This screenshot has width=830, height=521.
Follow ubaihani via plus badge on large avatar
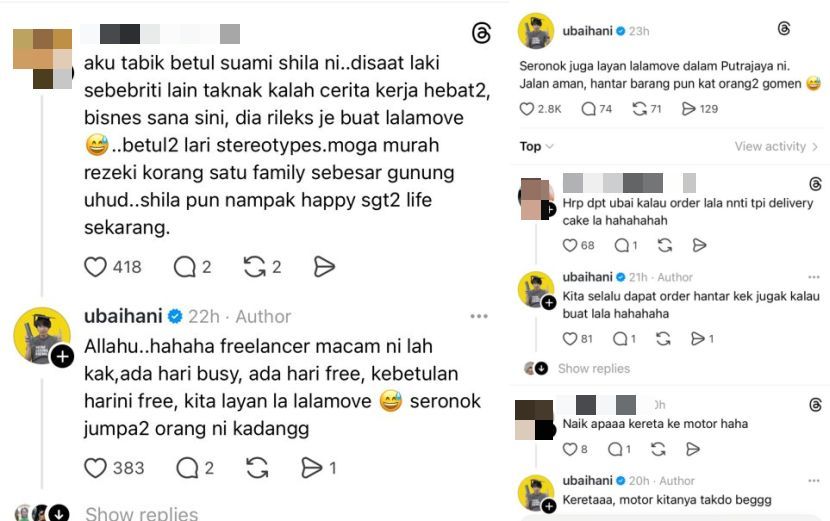(62, 357)
